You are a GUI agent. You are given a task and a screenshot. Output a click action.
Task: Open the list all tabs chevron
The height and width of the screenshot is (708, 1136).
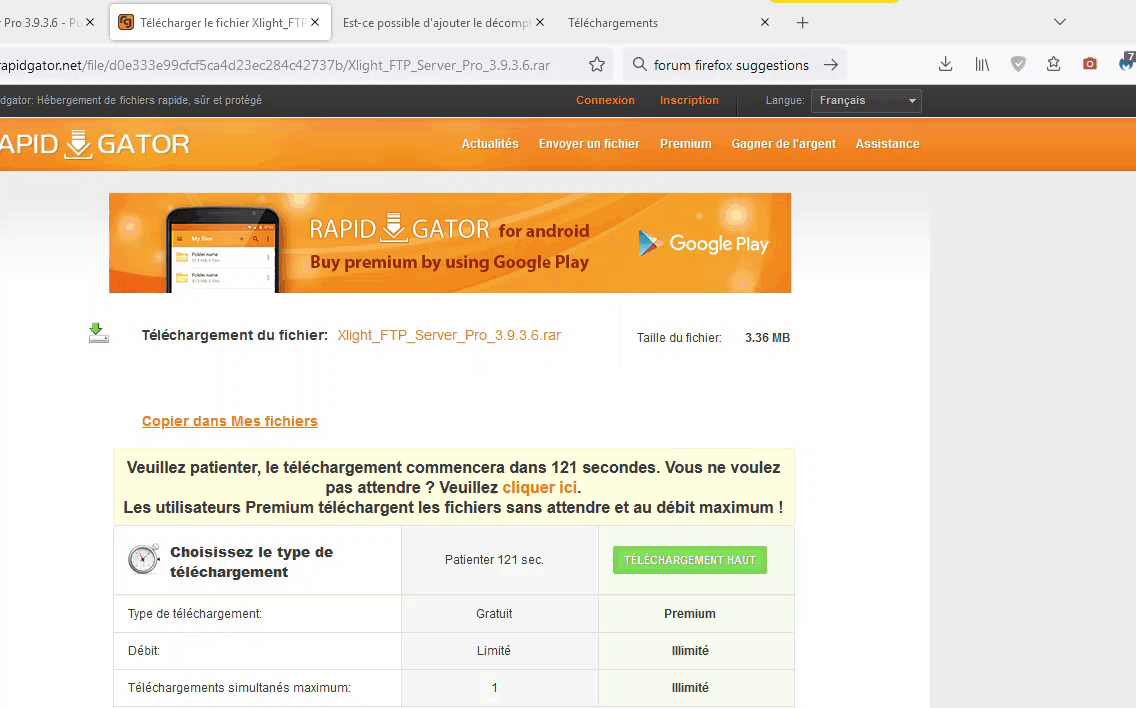point(1060,22)
